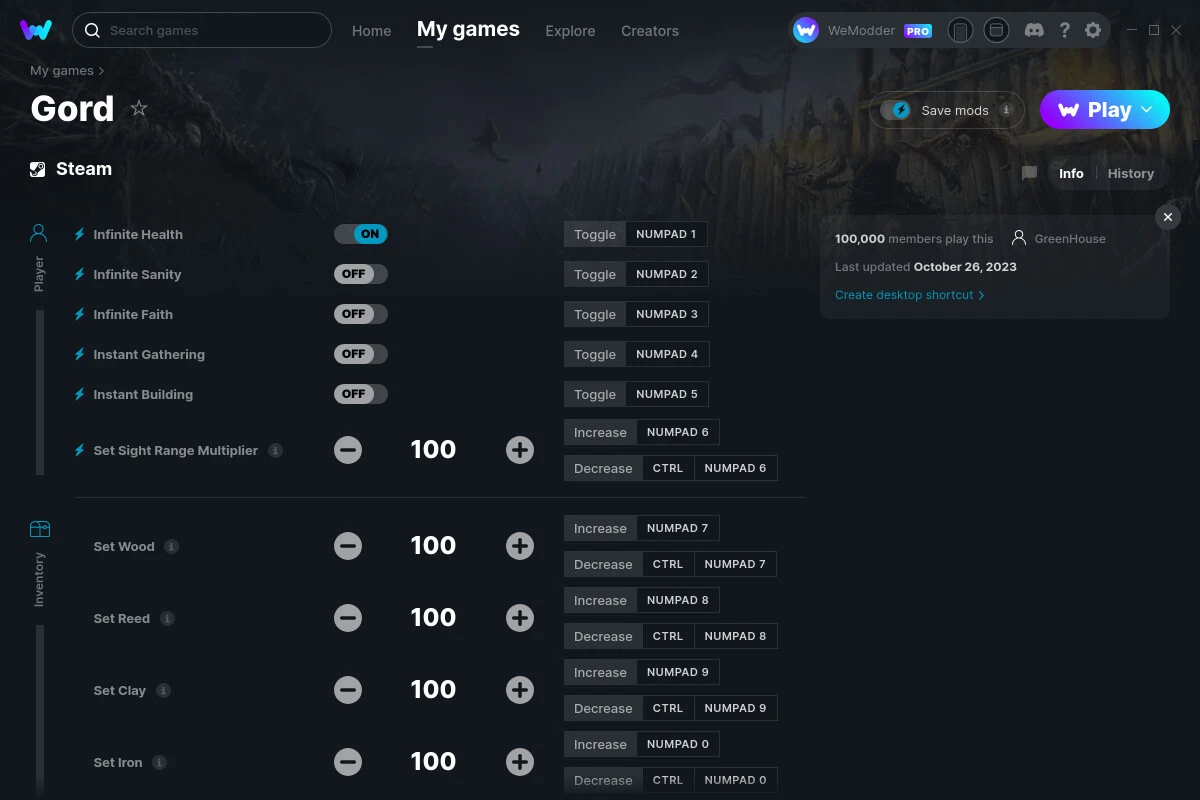The height and width of the screenshot is (800, 1200).
Task: Select the Inventory category icon
Action: pyautogui.click(x=39, y=529)
